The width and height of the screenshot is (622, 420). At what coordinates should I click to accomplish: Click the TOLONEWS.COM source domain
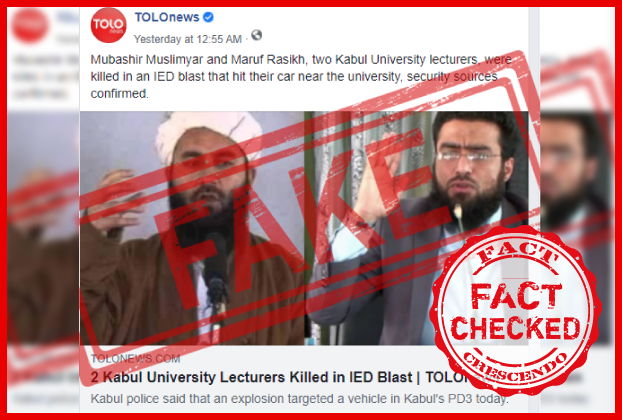pyautogui.click(x=135, y=359)
